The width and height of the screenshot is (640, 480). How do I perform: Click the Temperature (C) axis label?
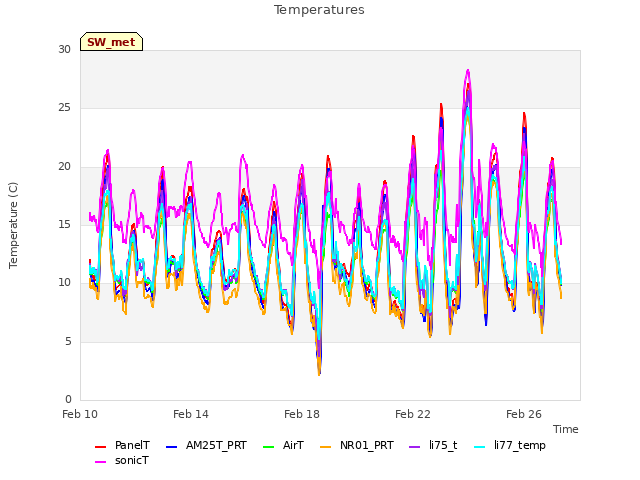[x=13, y=225]
